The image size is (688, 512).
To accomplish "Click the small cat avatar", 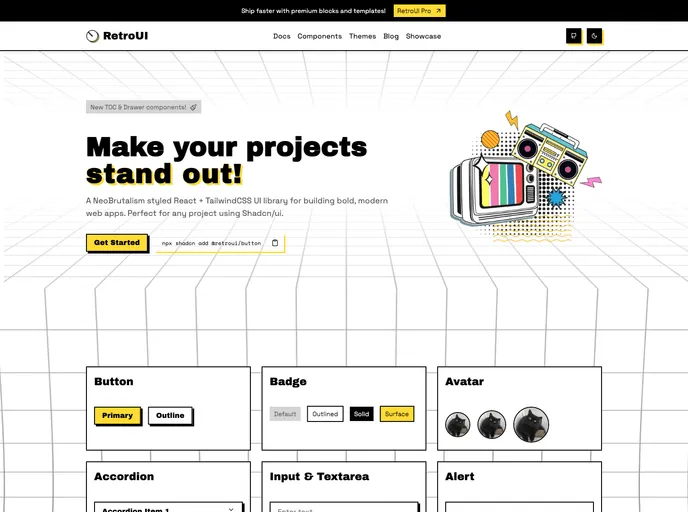I will pyautogui.click(x=457, y=425).
